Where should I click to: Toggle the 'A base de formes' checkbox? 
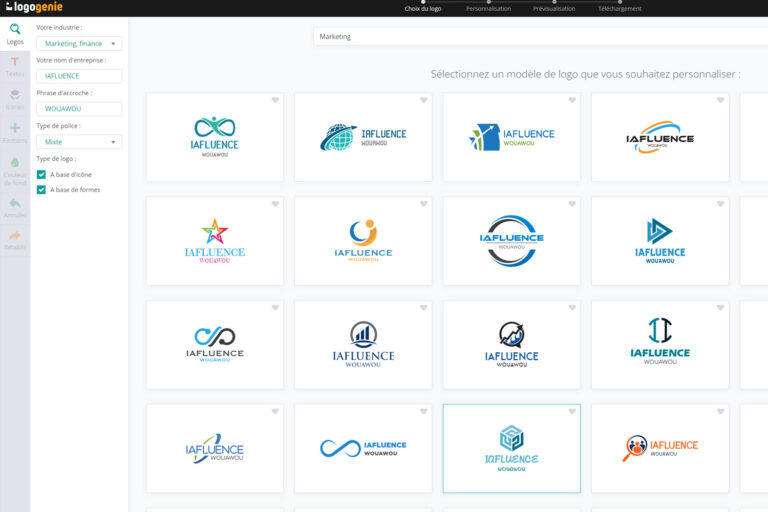(41, 189)
